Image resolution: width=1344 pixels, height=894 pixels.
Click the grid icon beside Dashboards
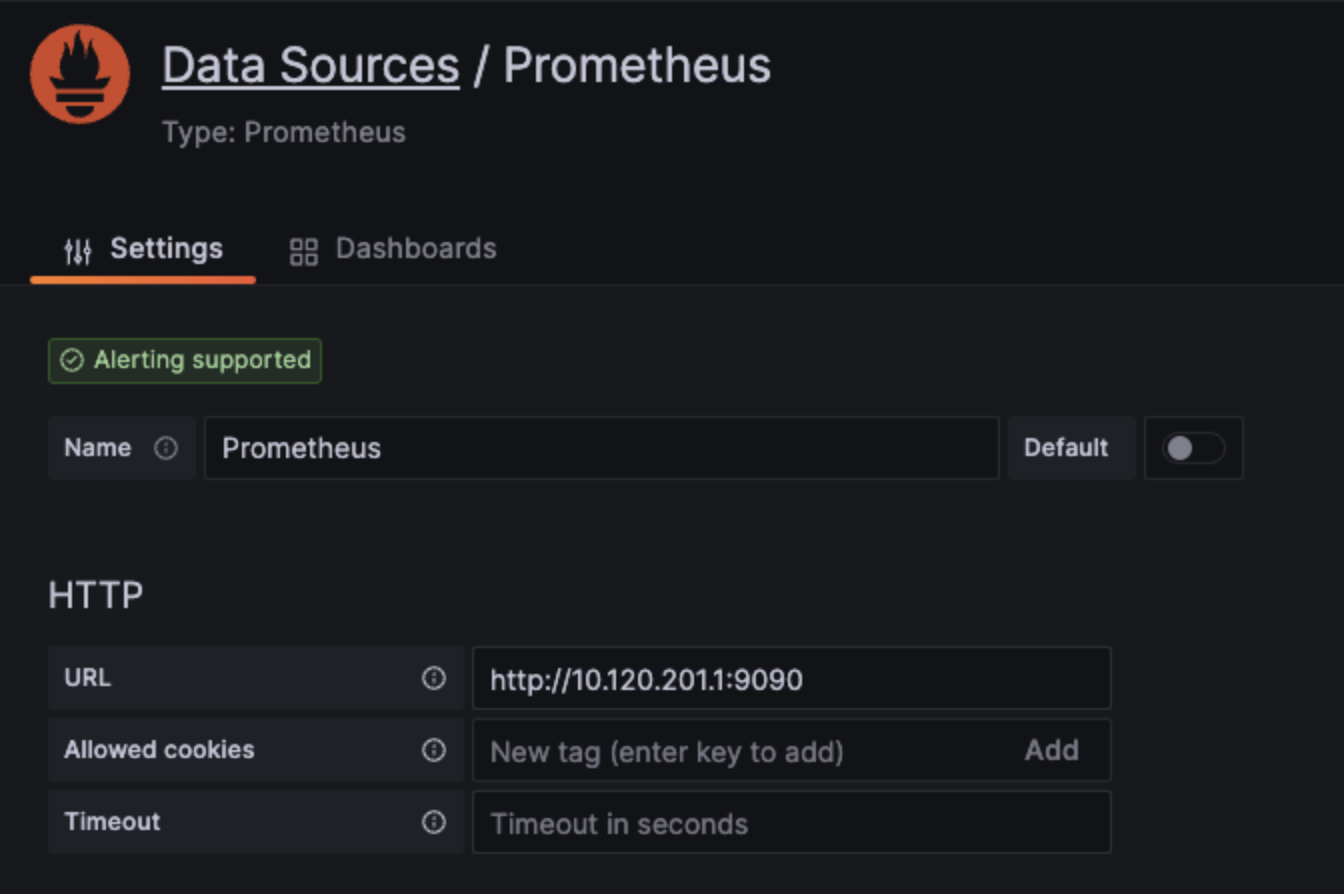303,249
